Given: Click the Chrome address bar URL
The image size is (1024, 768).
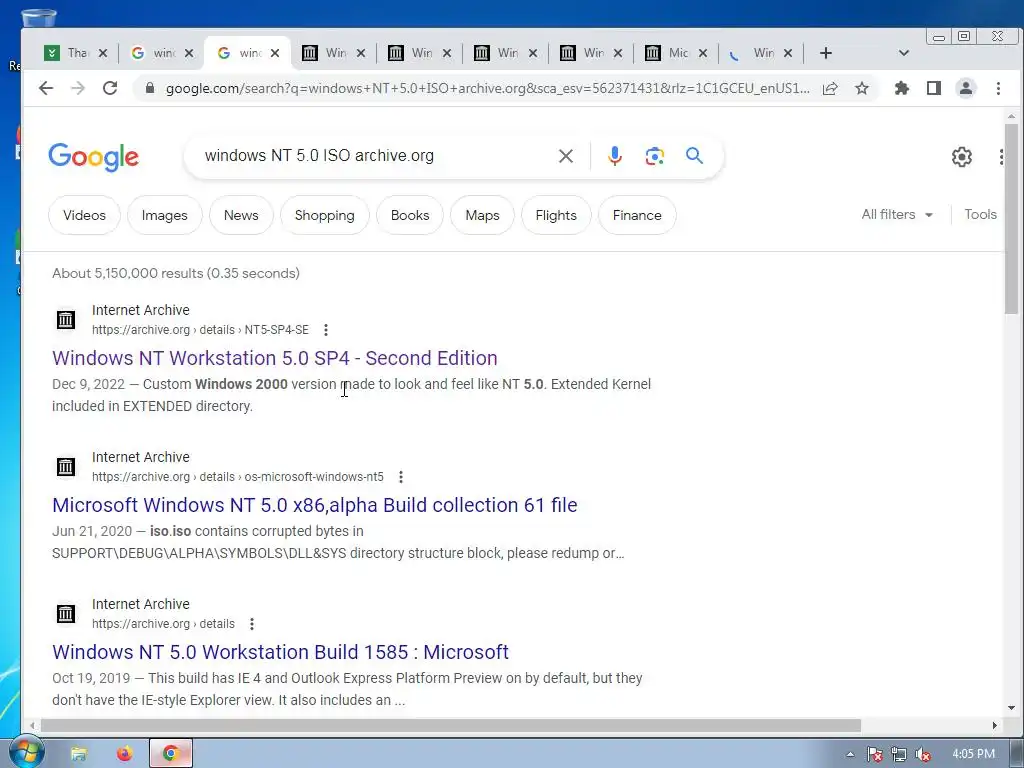Looking at the screenshot, I should (x=487, y=88).
